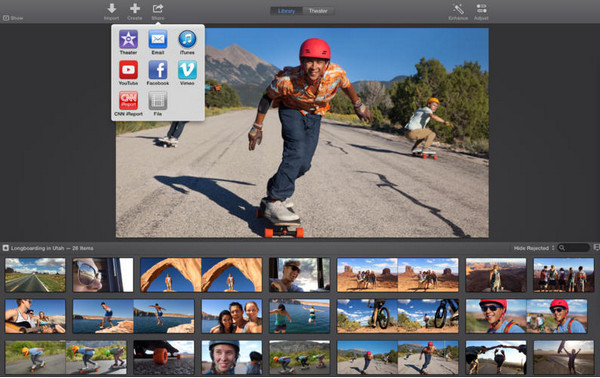Select the sunglasses close-up clip

103,275
